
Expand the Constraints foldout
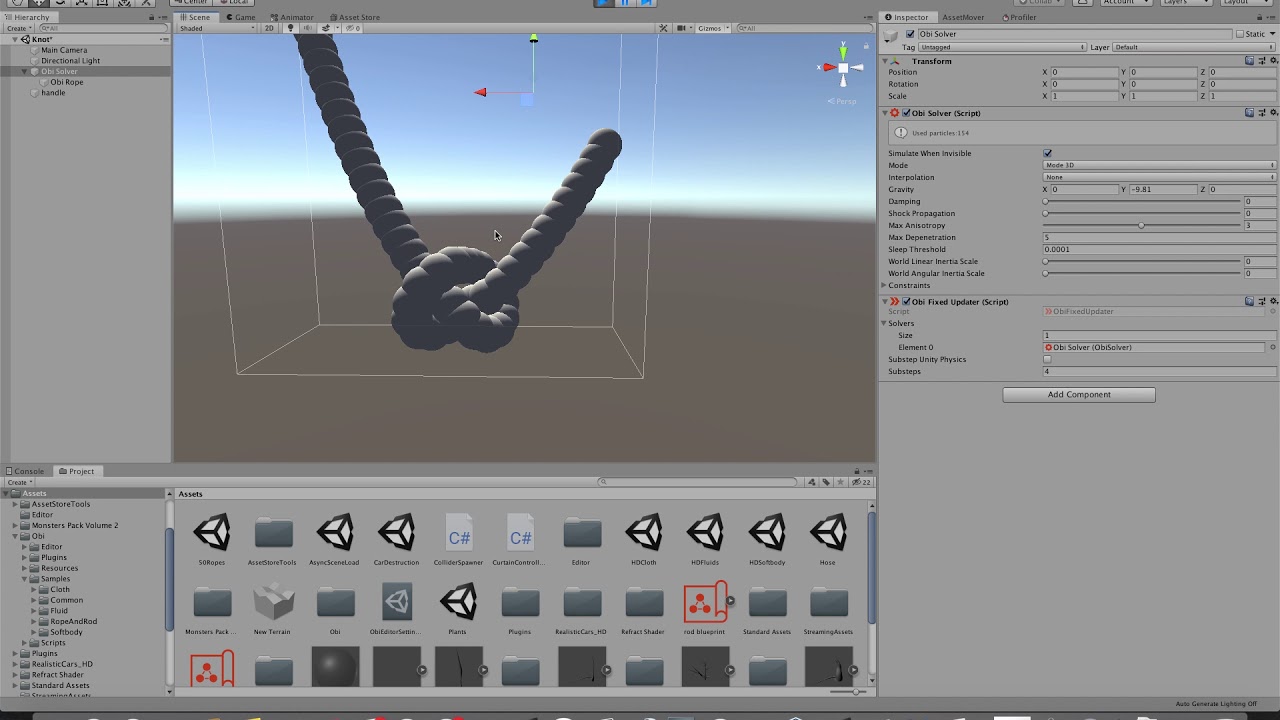pos(885,285)
